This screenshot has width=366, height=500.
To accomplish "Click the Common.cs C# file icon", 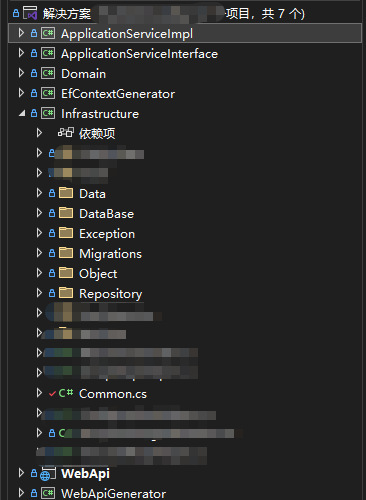I will pyautogui.click(x=66, y=393).
